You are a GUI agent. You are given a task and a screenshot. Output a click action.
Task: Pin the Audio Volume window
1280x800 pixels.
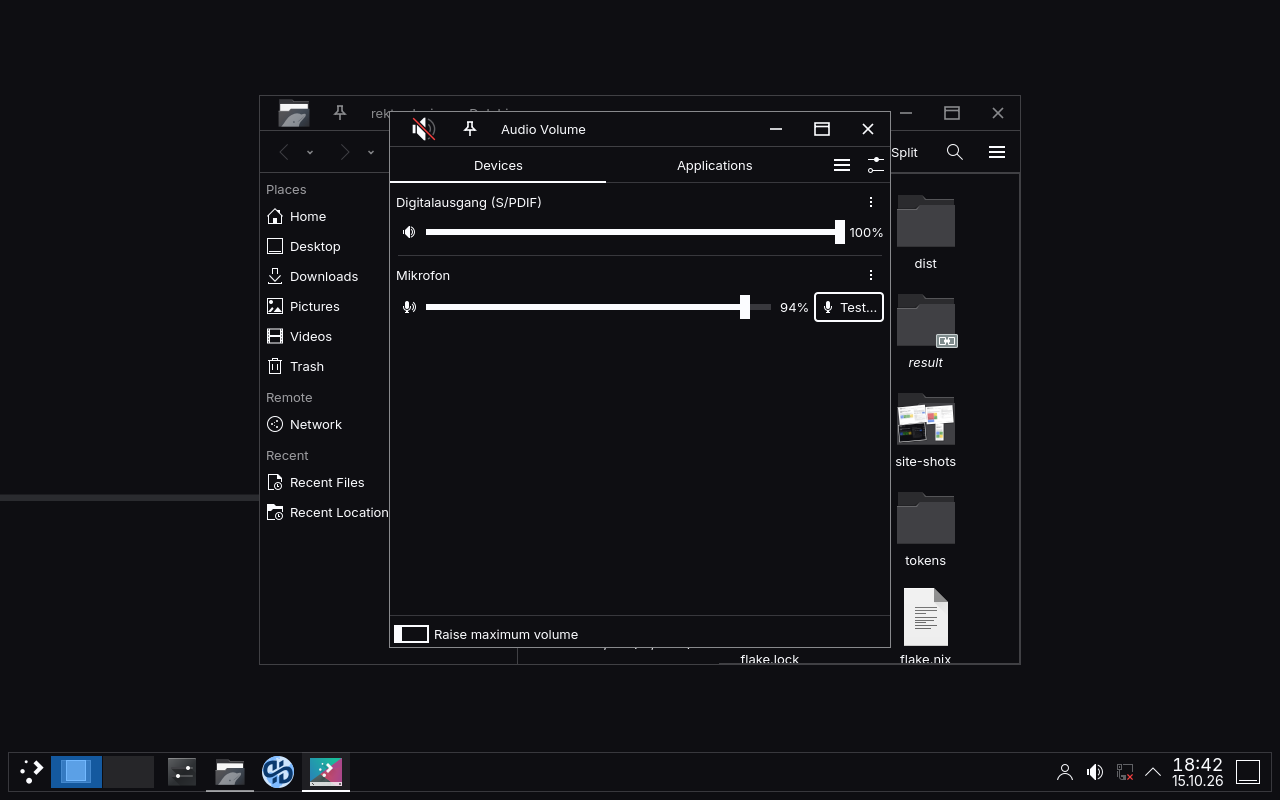tap(470, 129)
